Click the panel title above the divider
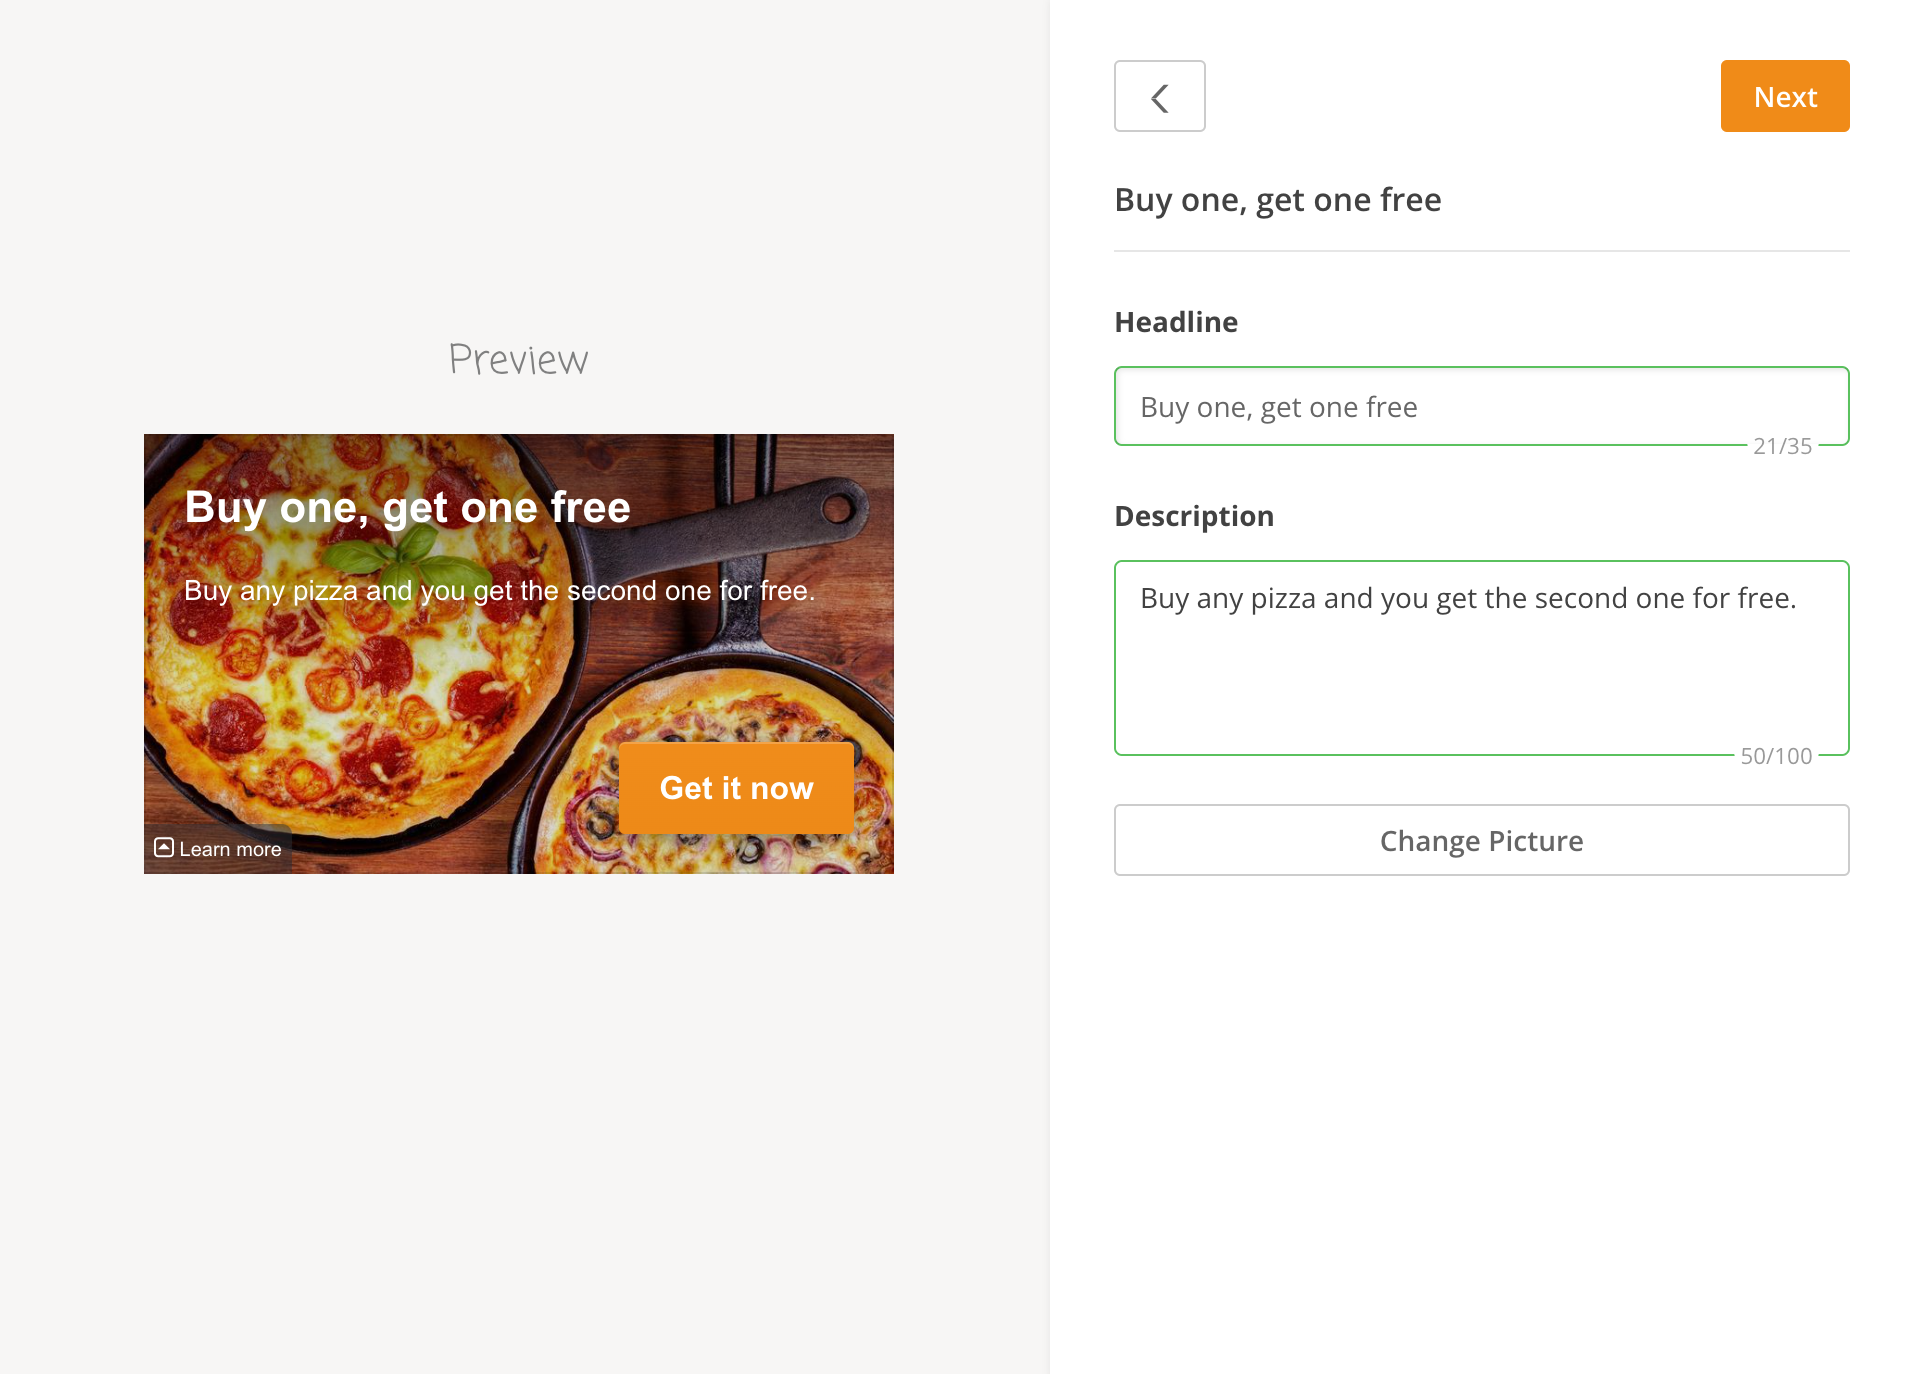This screenshot has height=1374, width=1912. click(1277, 200)
